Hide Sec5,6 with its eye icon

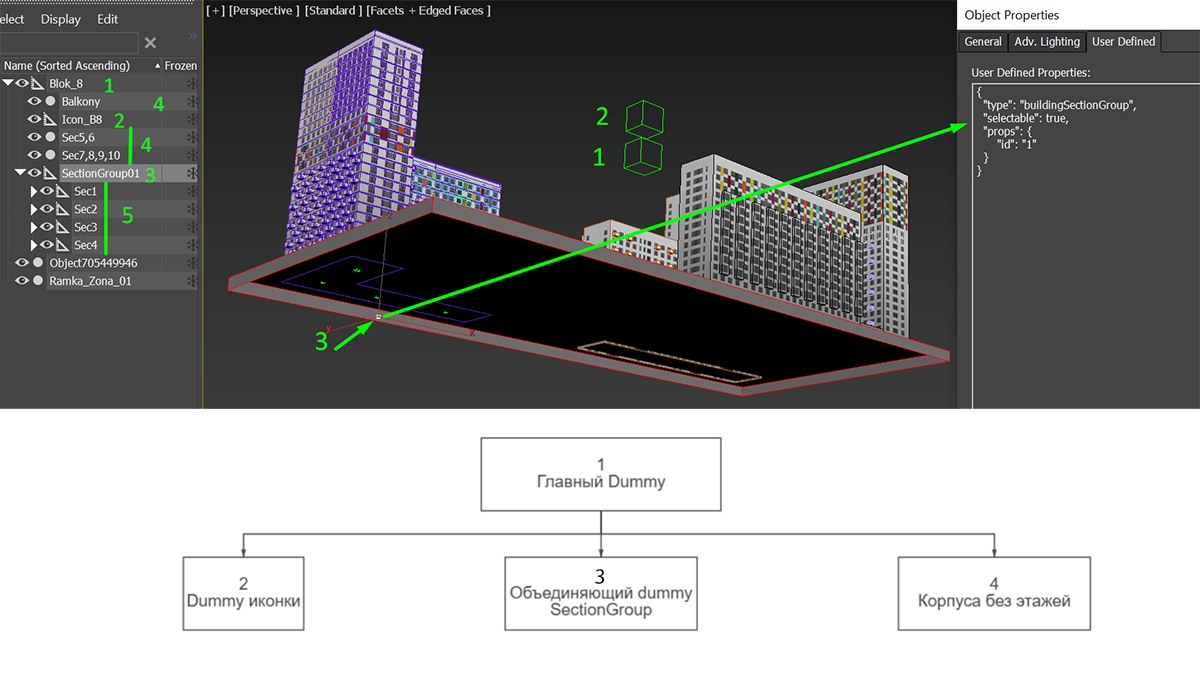34,137
